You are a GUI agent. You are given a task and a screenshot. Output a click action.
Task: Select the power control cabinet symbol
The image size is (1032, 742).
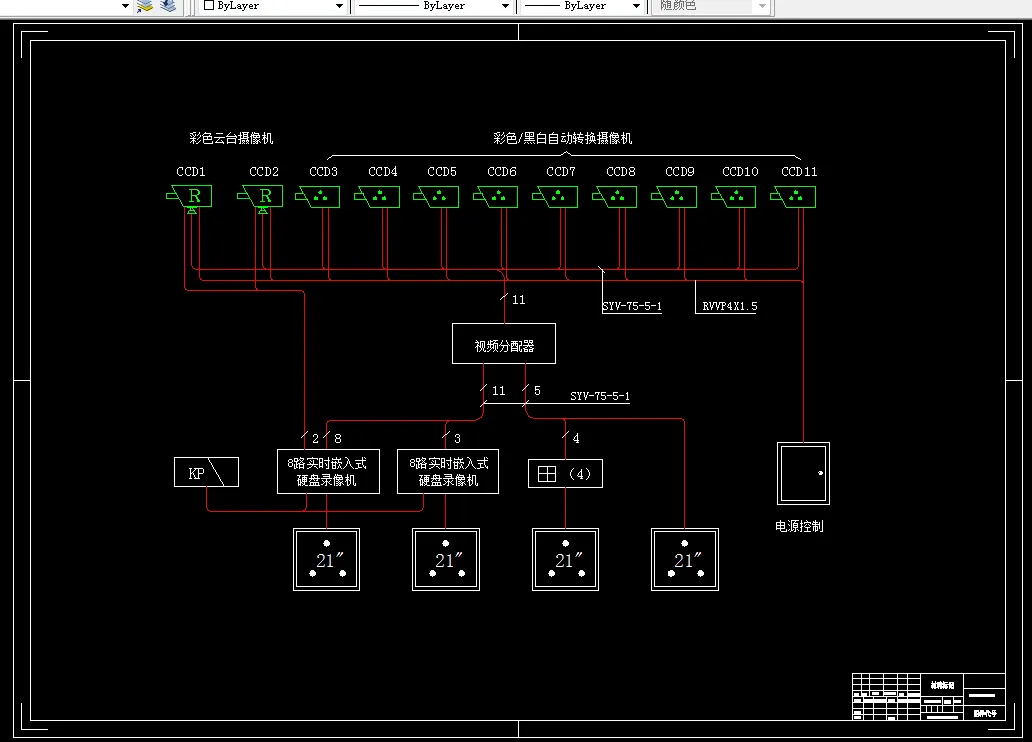pyautogui.click(x=804, y=473)
